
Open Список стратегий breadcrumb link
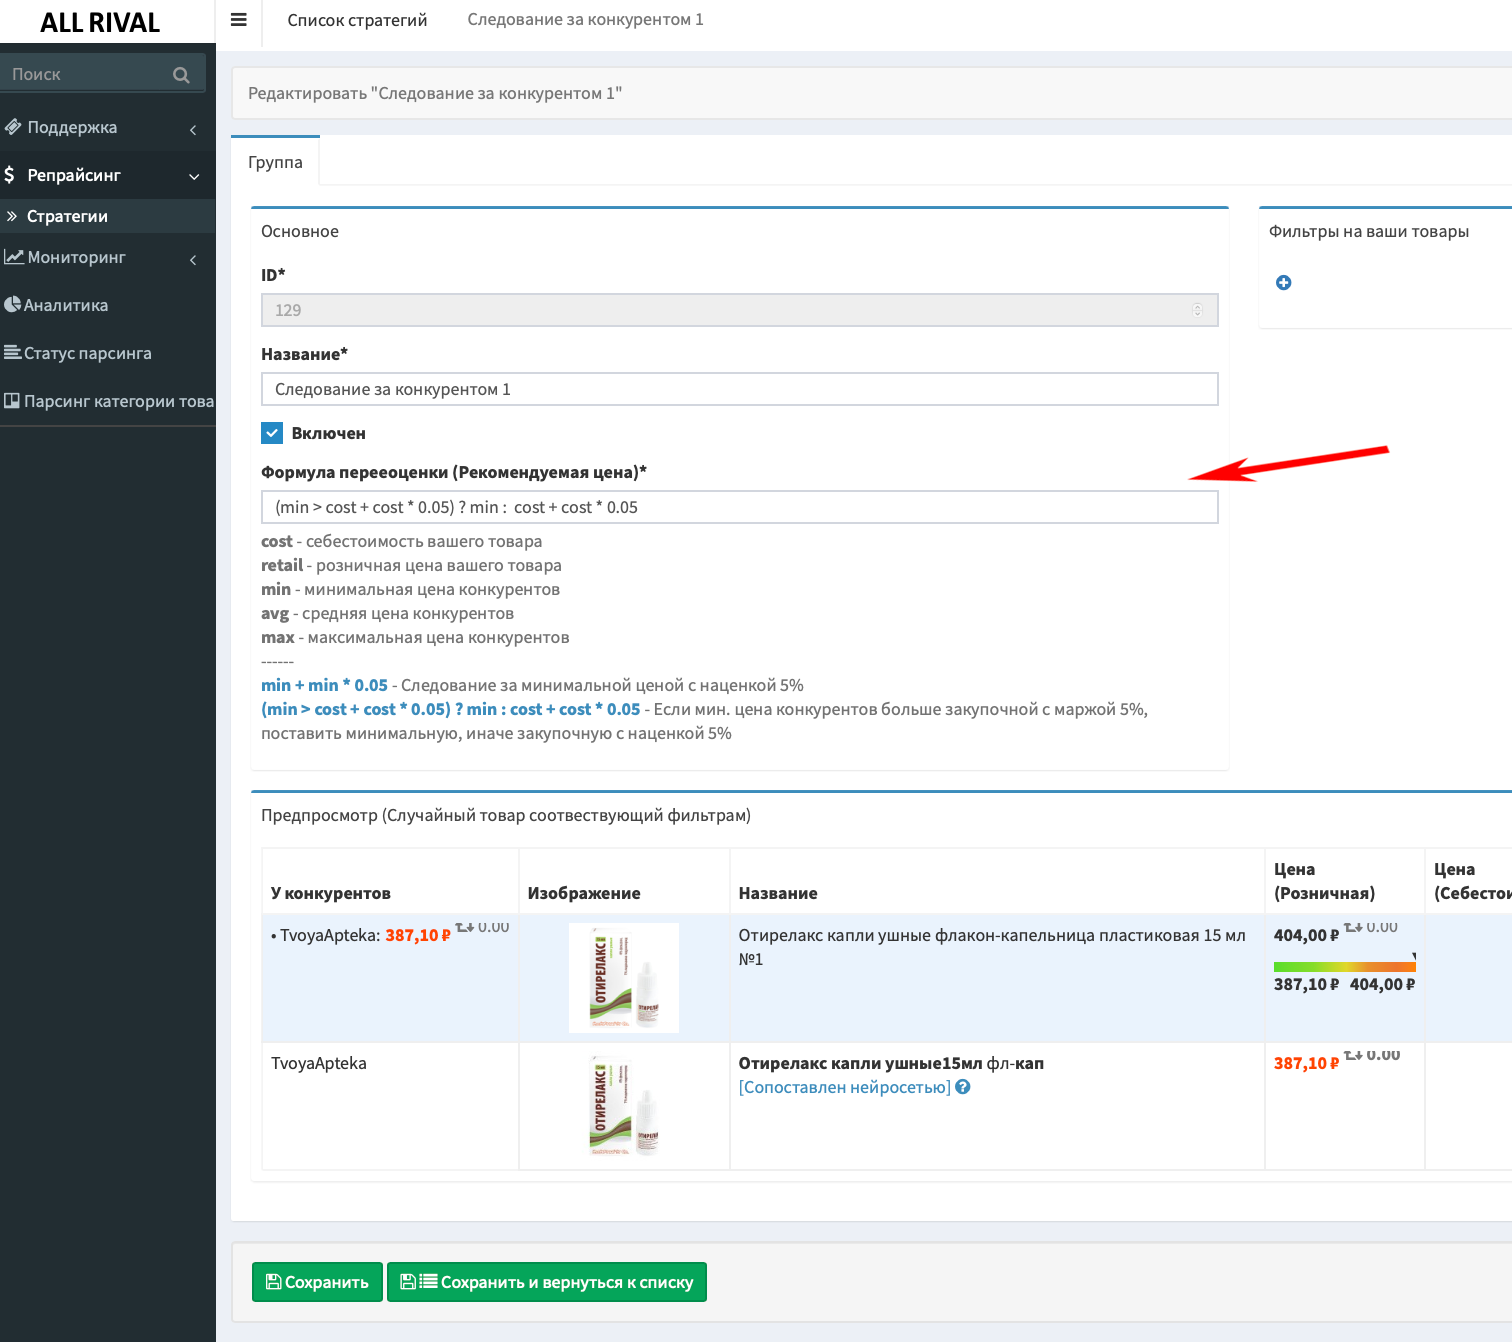tap(357, 20)
